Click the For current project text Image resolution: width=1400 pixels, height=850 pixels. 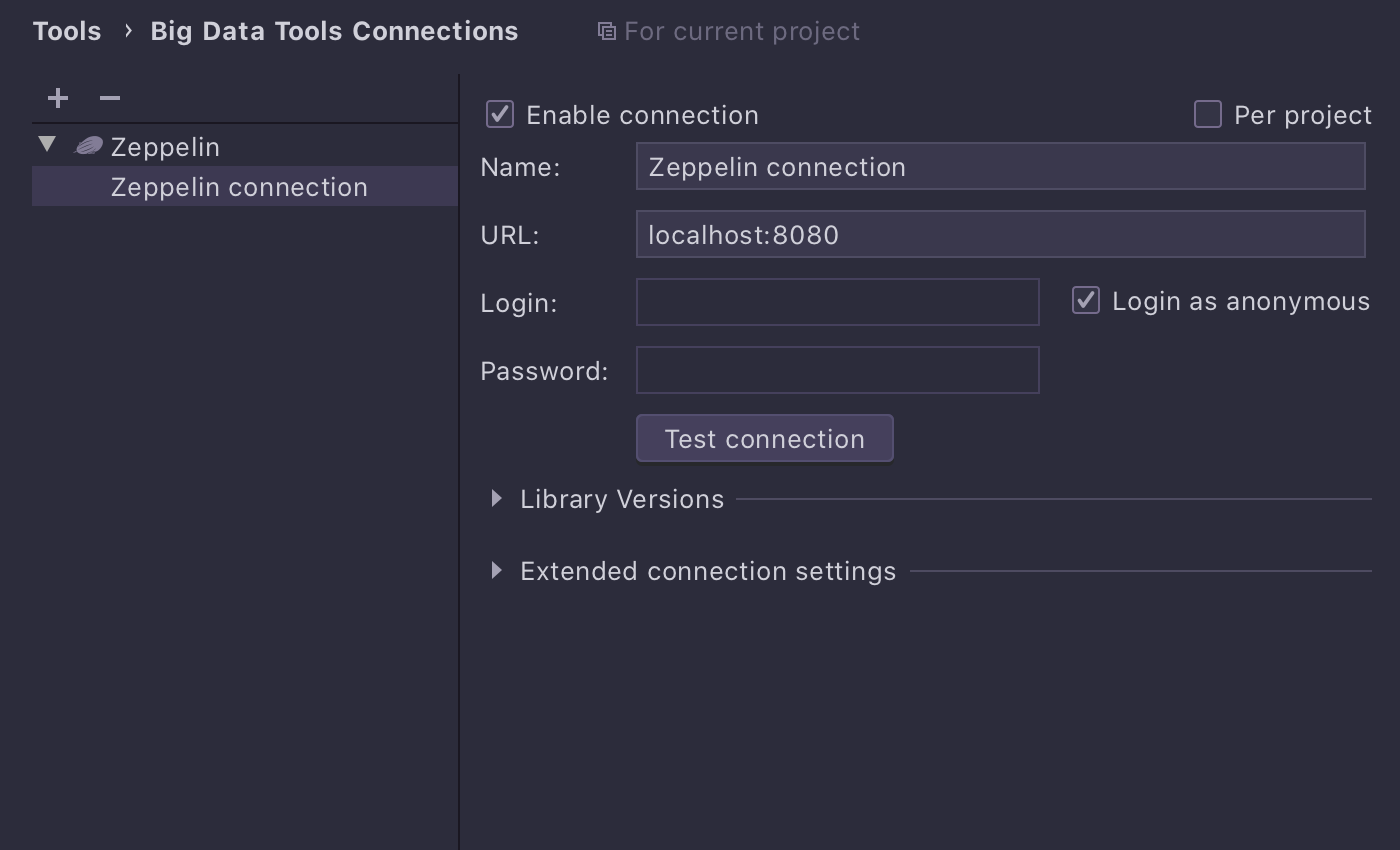pyautogui.click(x=742, y=32)
